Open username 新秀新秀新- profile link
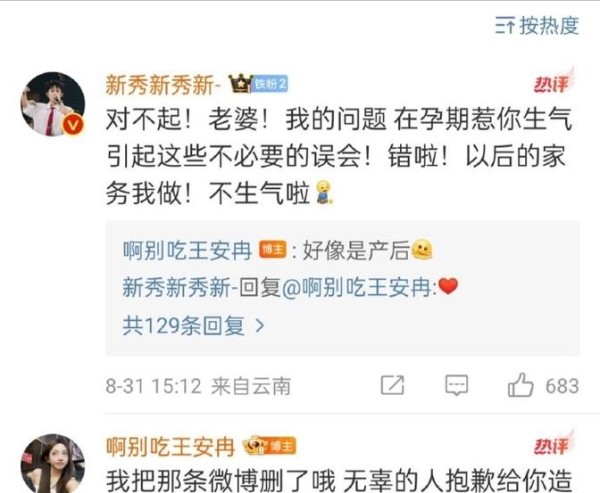The height and width of the screenshot is (493, 600). tap(163, 84)
